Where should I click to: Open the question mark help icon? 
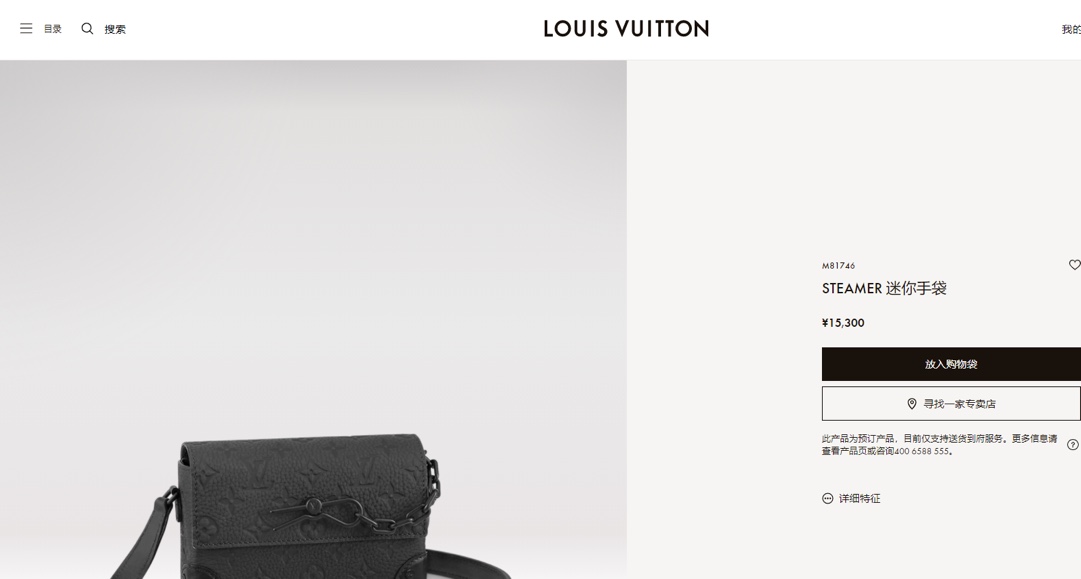point(1073,445)
